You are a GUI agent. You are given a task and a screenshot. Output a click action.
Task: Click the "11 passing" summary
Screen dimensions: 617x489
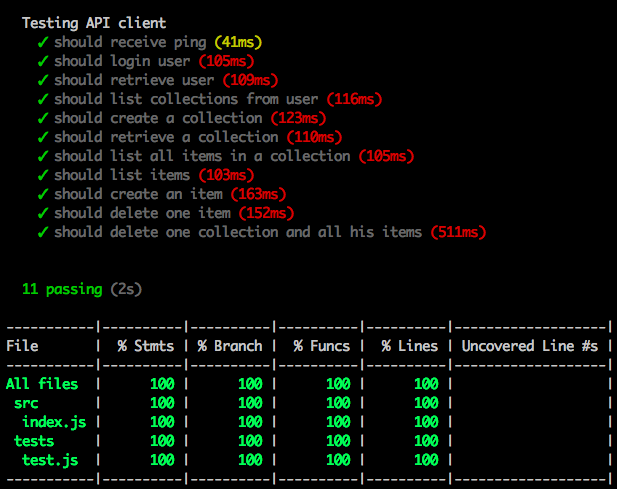[62, 289]
